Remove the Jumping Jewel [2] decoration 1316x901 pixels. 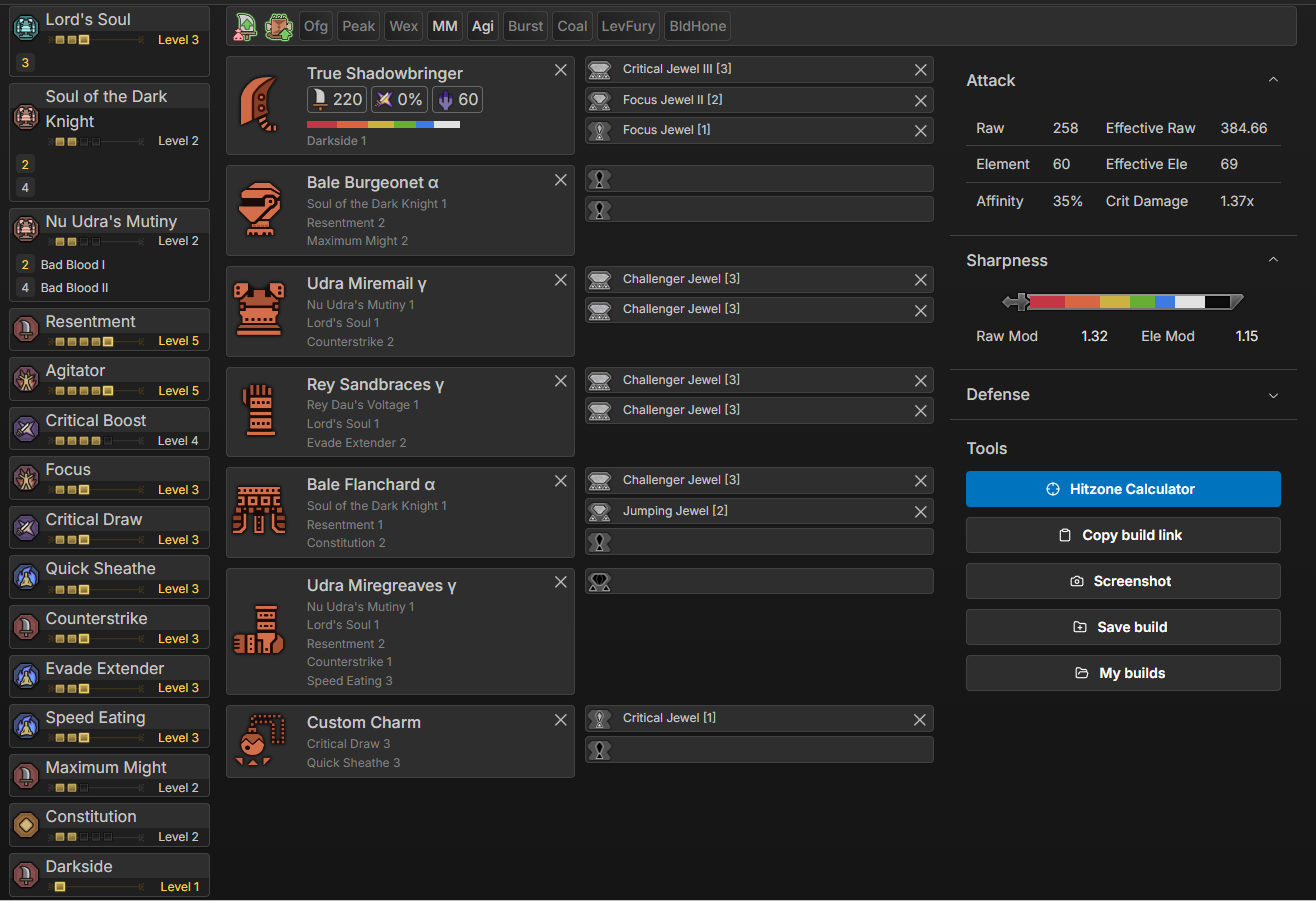(920, 512)
